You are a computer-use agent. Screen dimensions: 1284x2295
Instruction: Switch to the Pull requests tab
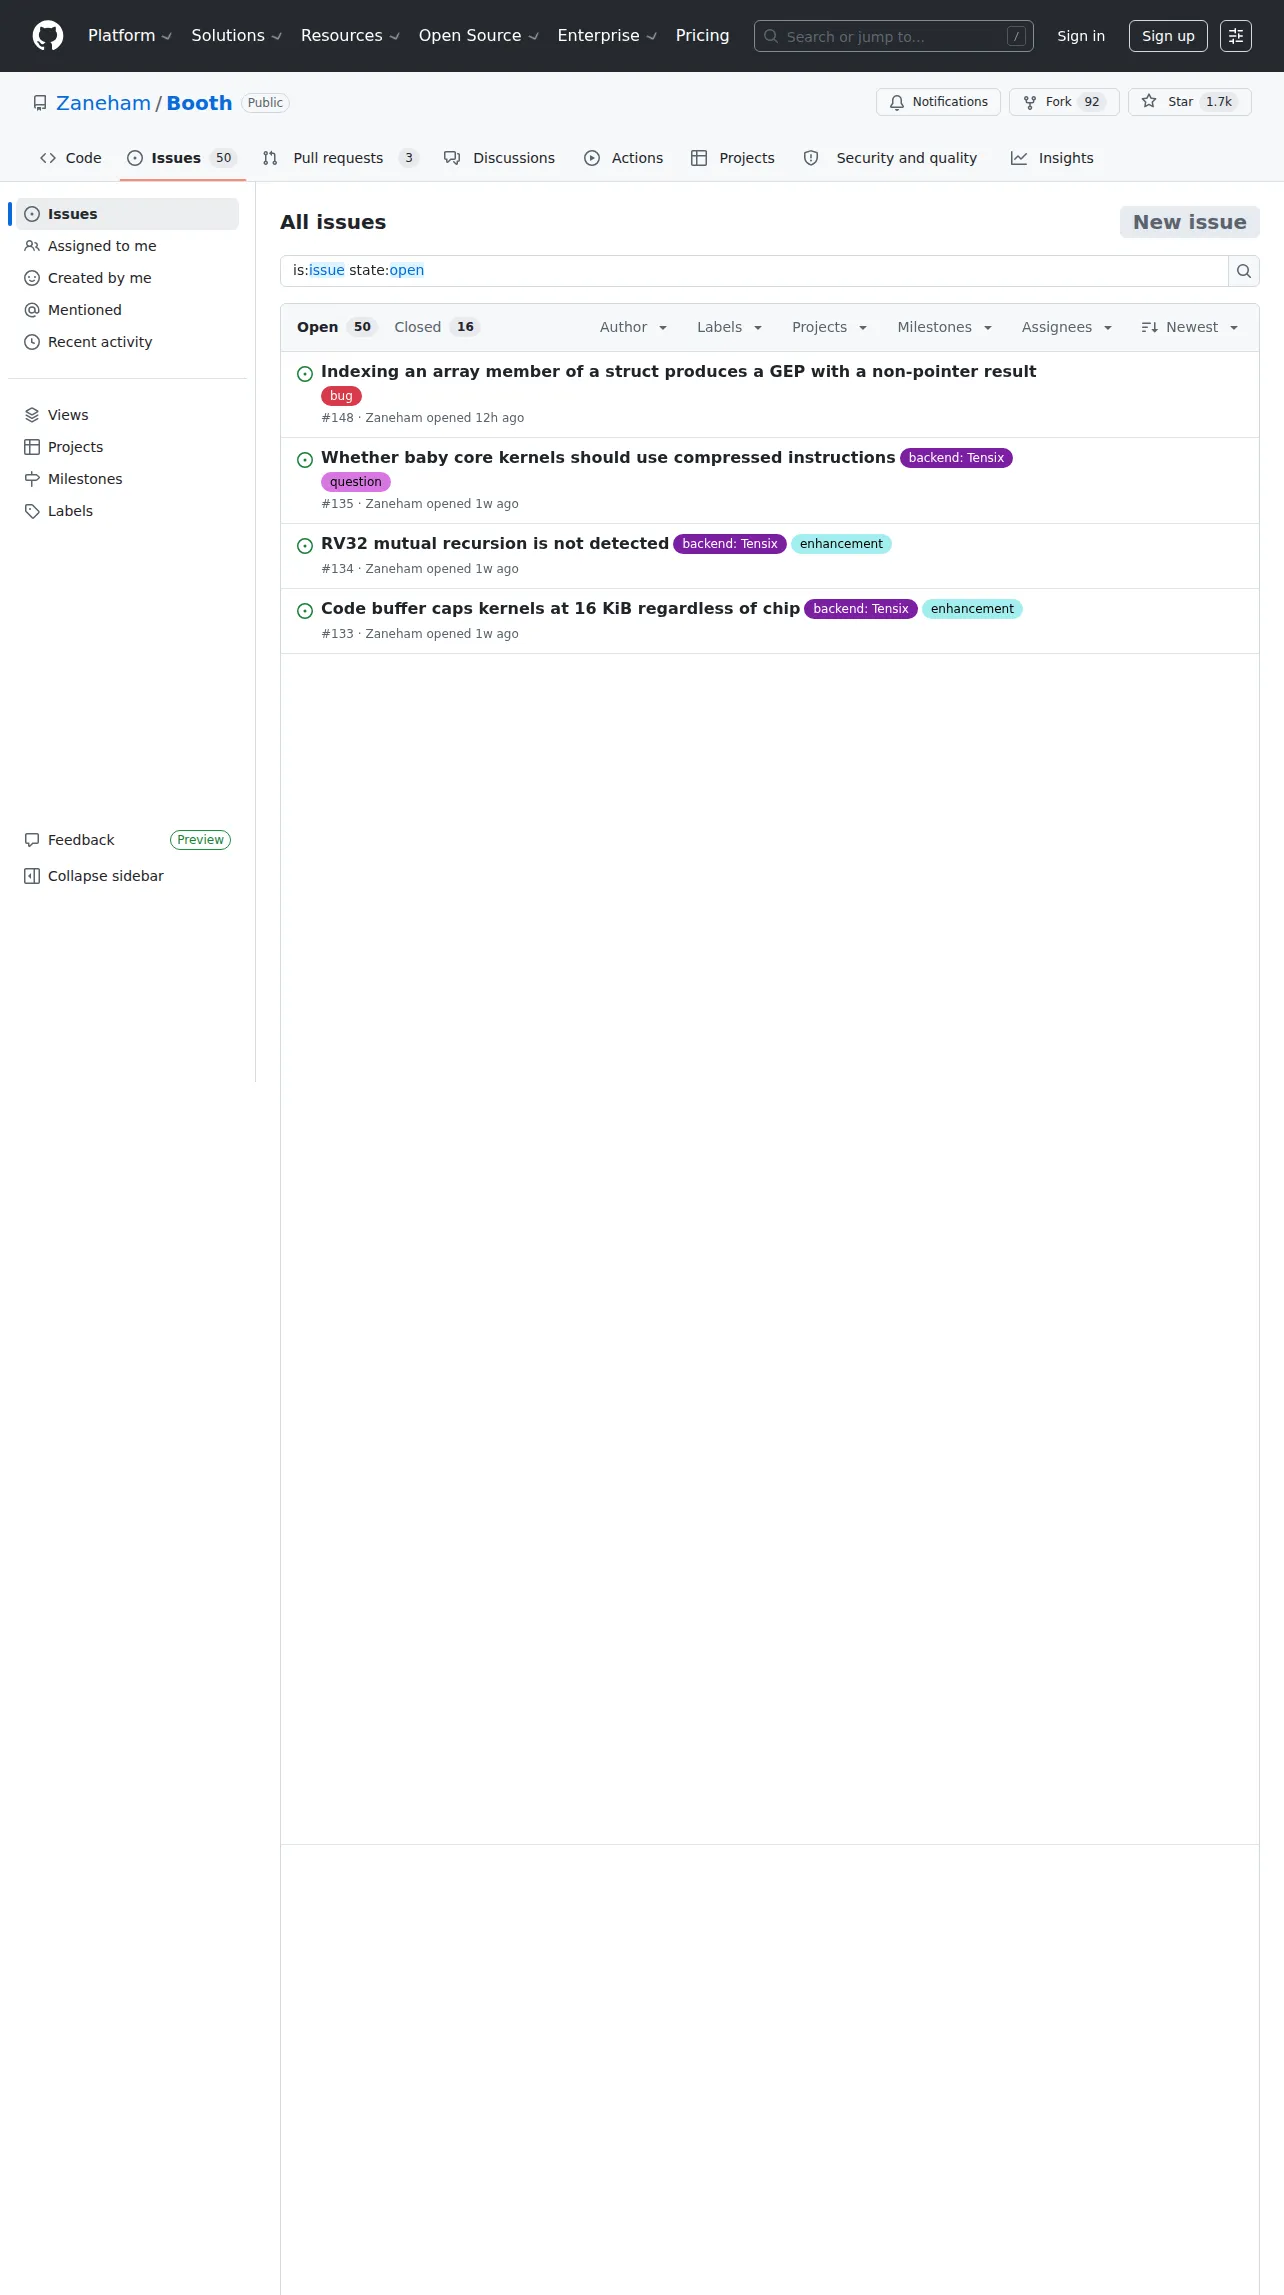coord(340,158)
